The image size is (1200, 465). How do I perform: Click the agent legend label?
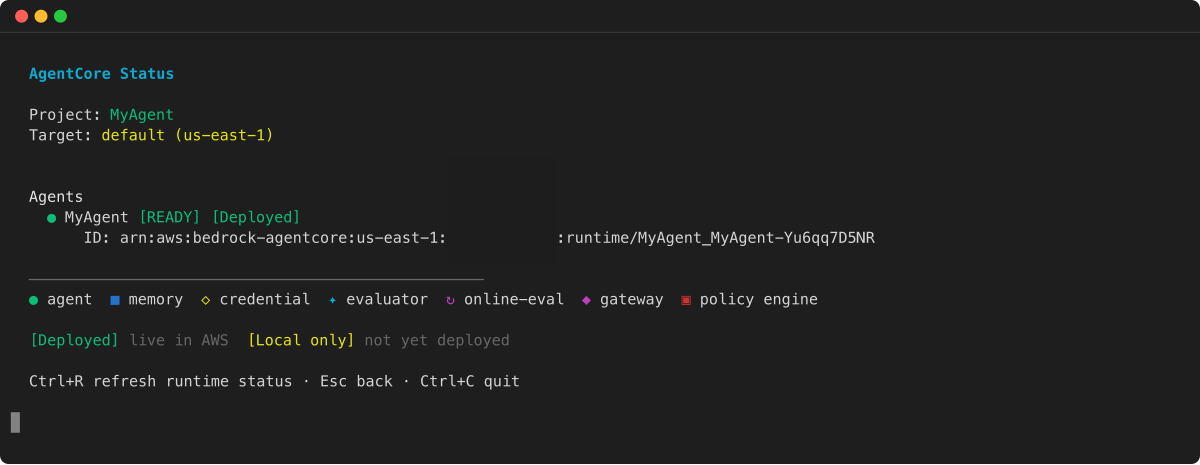70,300
